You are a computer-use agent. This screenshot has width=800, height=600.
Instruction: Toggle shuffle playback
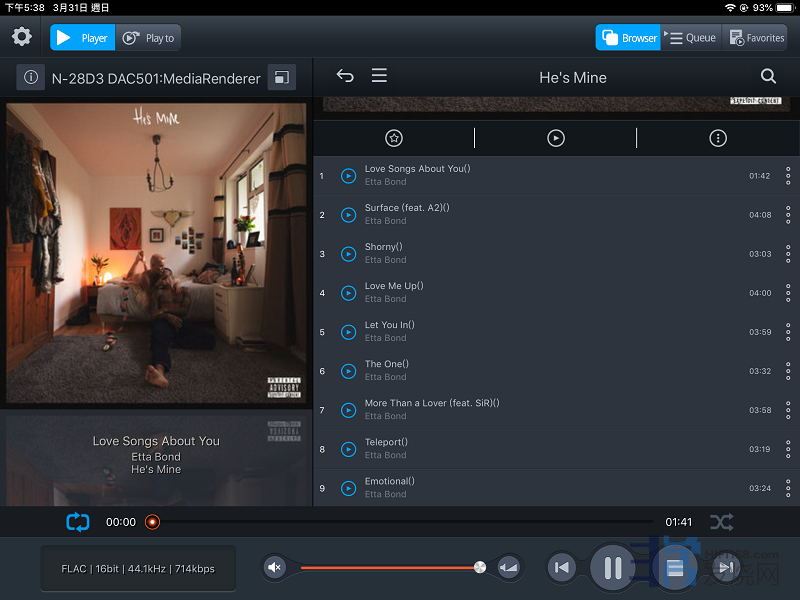tap(721, 522)
